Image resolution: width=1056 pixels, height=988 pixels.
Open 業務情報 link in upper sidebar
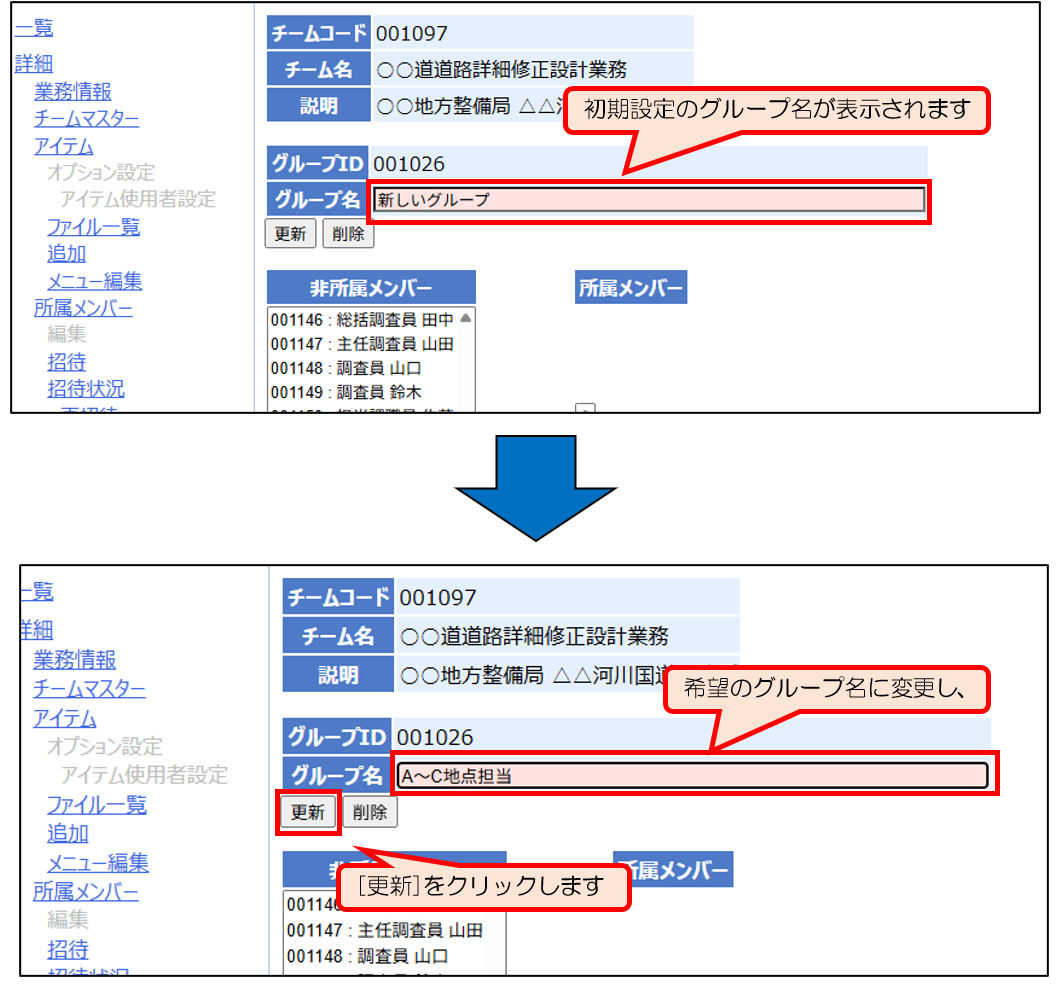pos(73,92)
